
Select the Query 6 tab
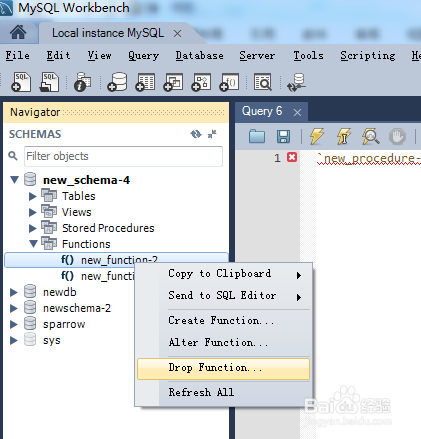pos(262,111)
